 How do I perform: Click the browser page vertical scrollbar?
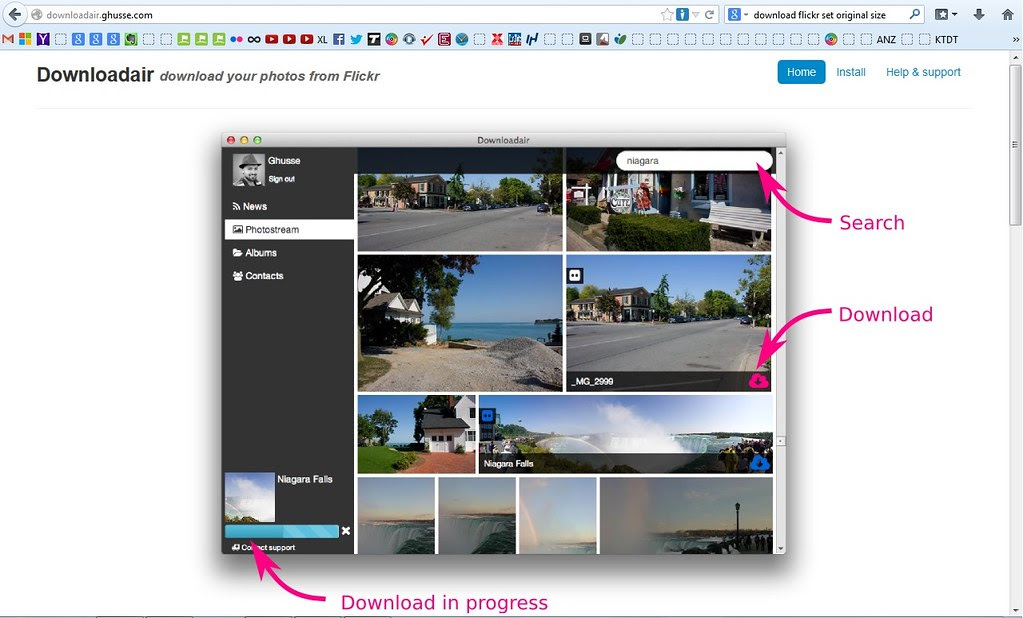click(1016, 333)
